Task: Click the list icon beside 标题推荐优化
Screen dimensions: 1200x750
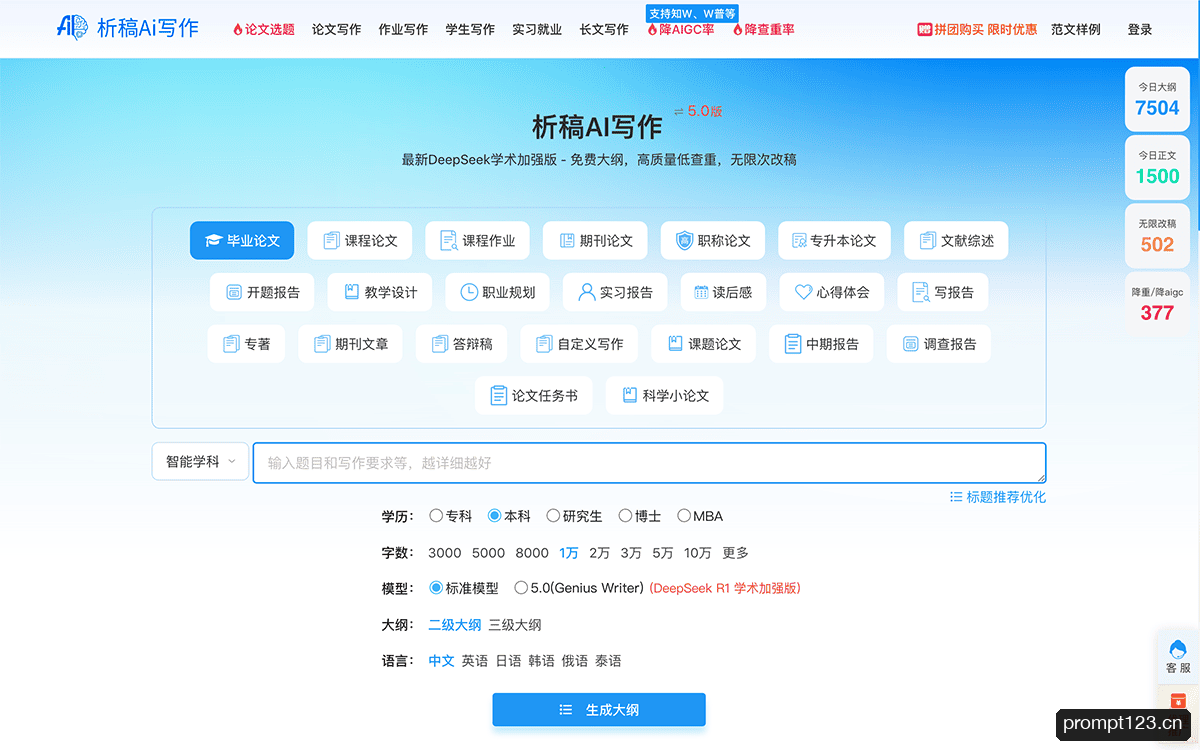Action: [x=956, y=497]
